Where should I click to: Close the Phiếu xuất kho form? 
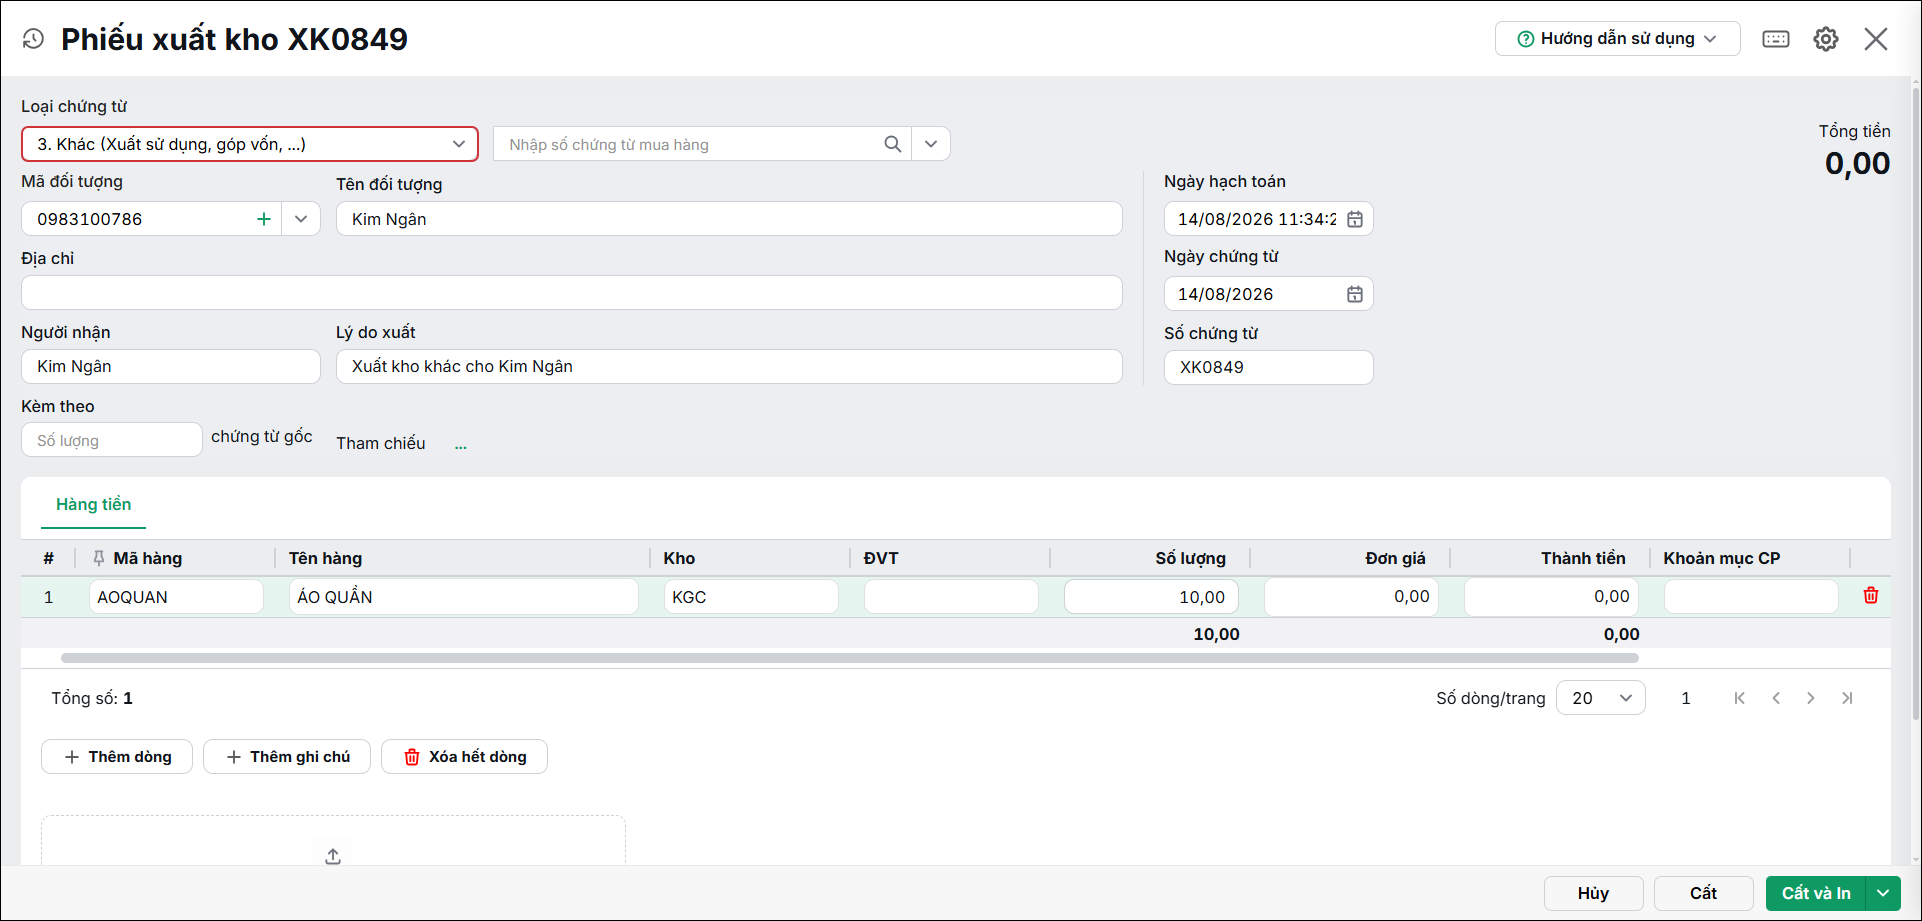[x=1876, y=39]
